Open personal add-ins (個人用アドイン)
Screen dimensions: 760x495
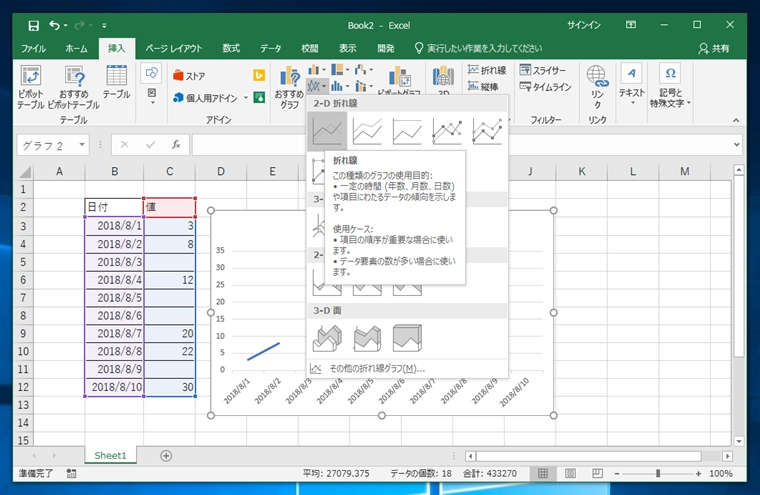[206, 98]
